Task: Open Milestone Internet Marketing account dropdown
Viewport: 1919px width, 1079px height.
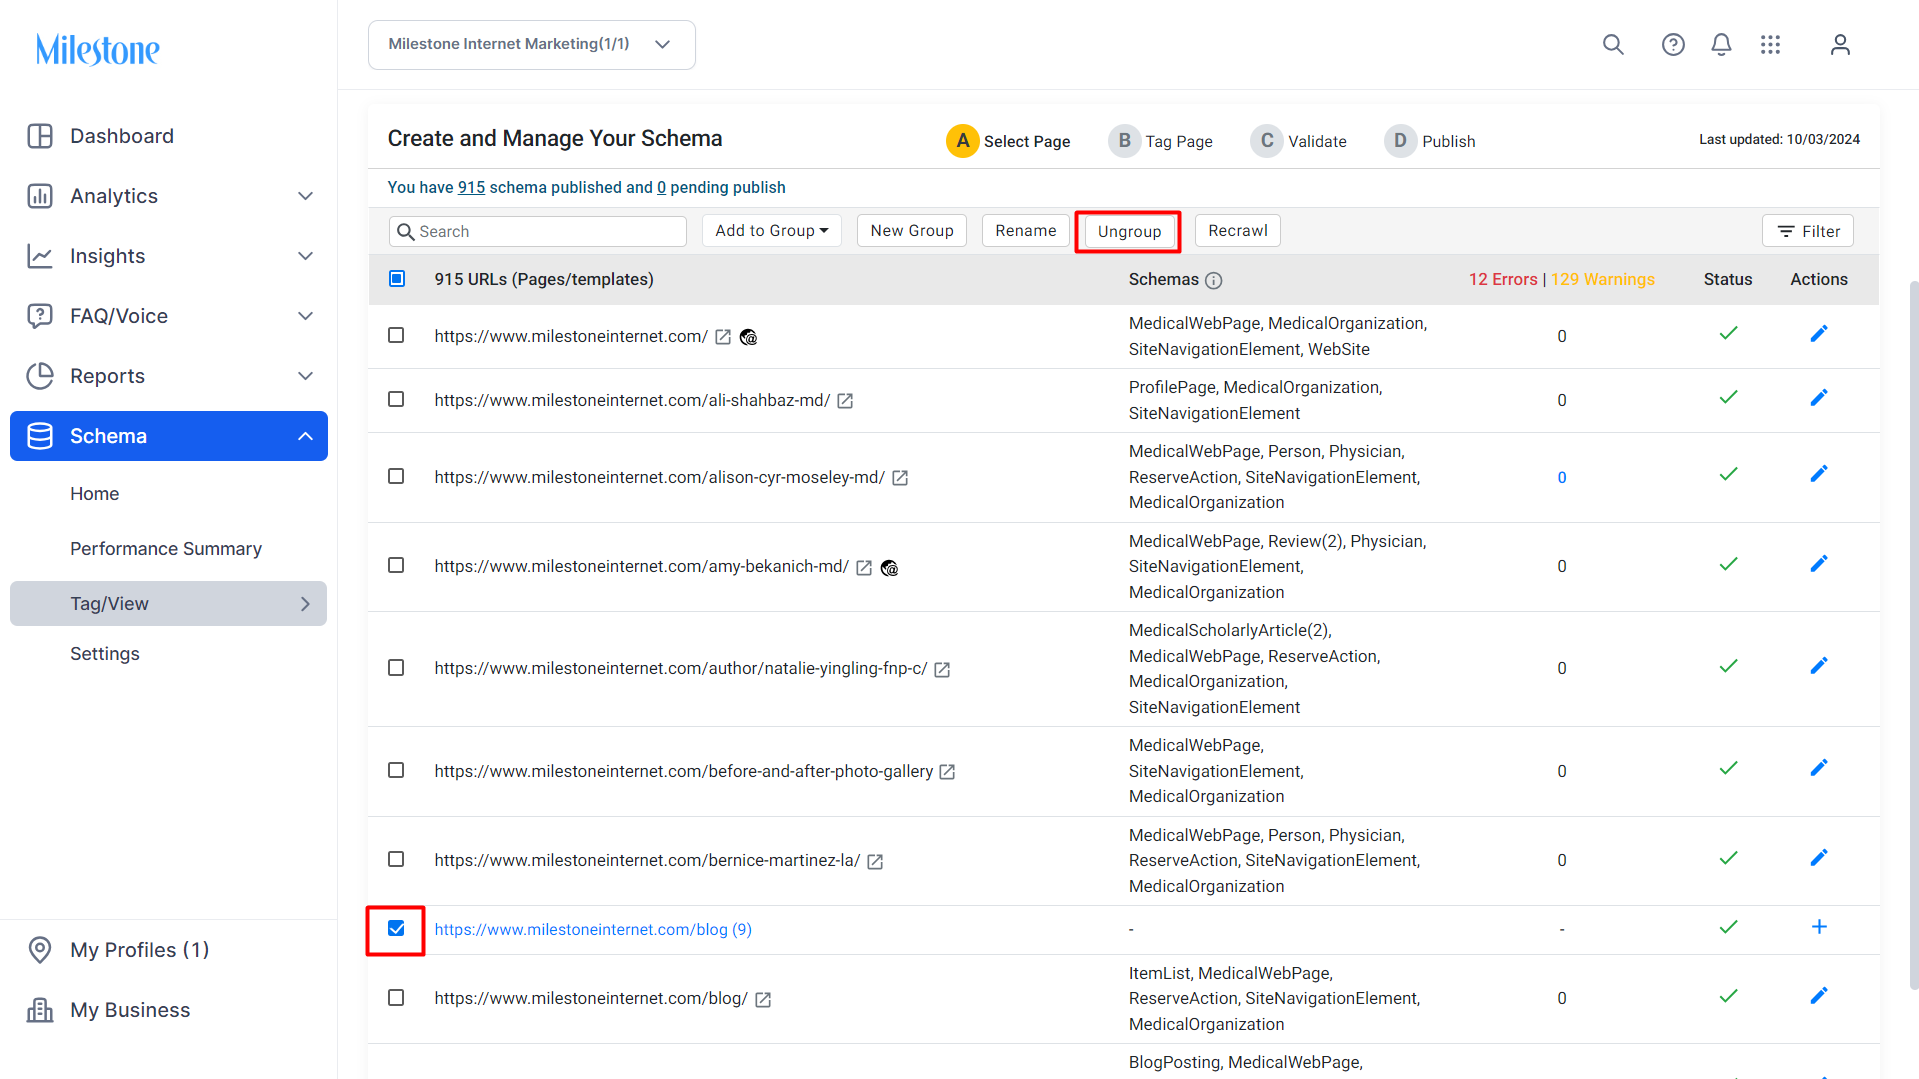Action: click(531, 45)
